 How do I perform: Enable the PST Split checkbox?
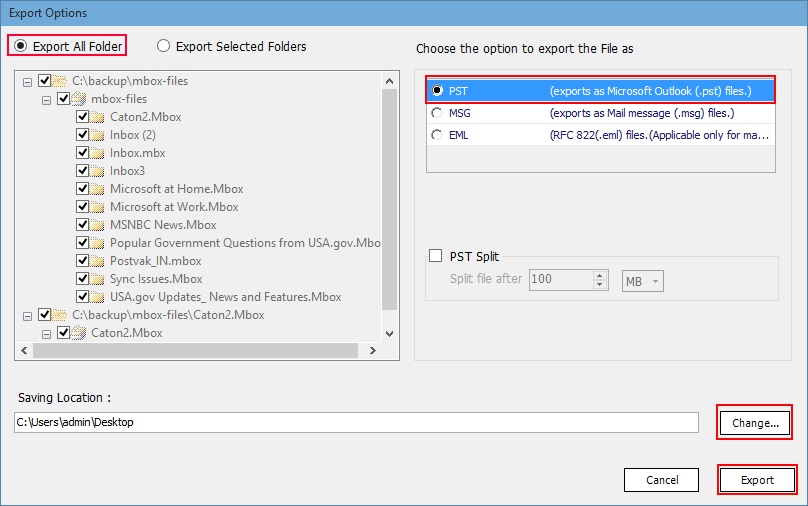pos(435,256)
